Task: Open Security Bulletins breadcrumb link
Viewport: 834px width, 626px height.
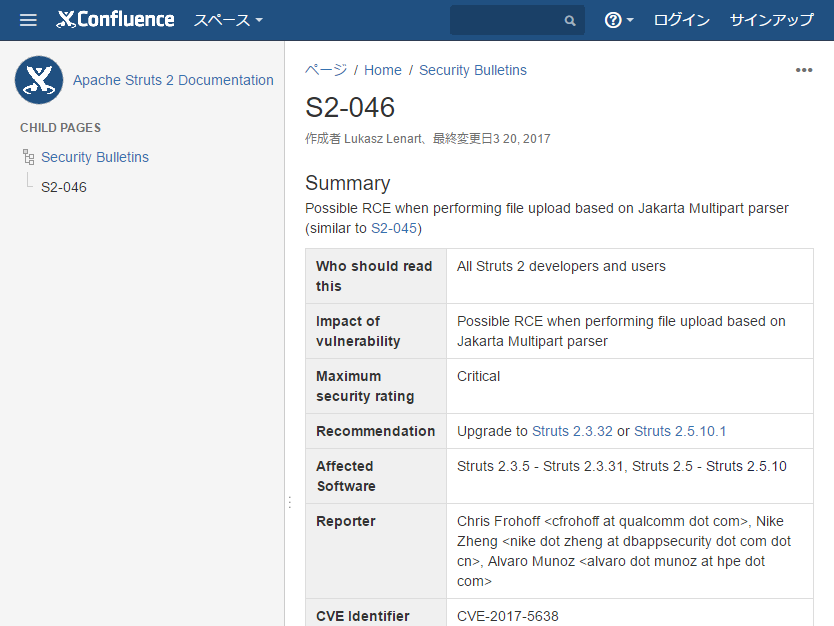Action: (x=473, y=70)
